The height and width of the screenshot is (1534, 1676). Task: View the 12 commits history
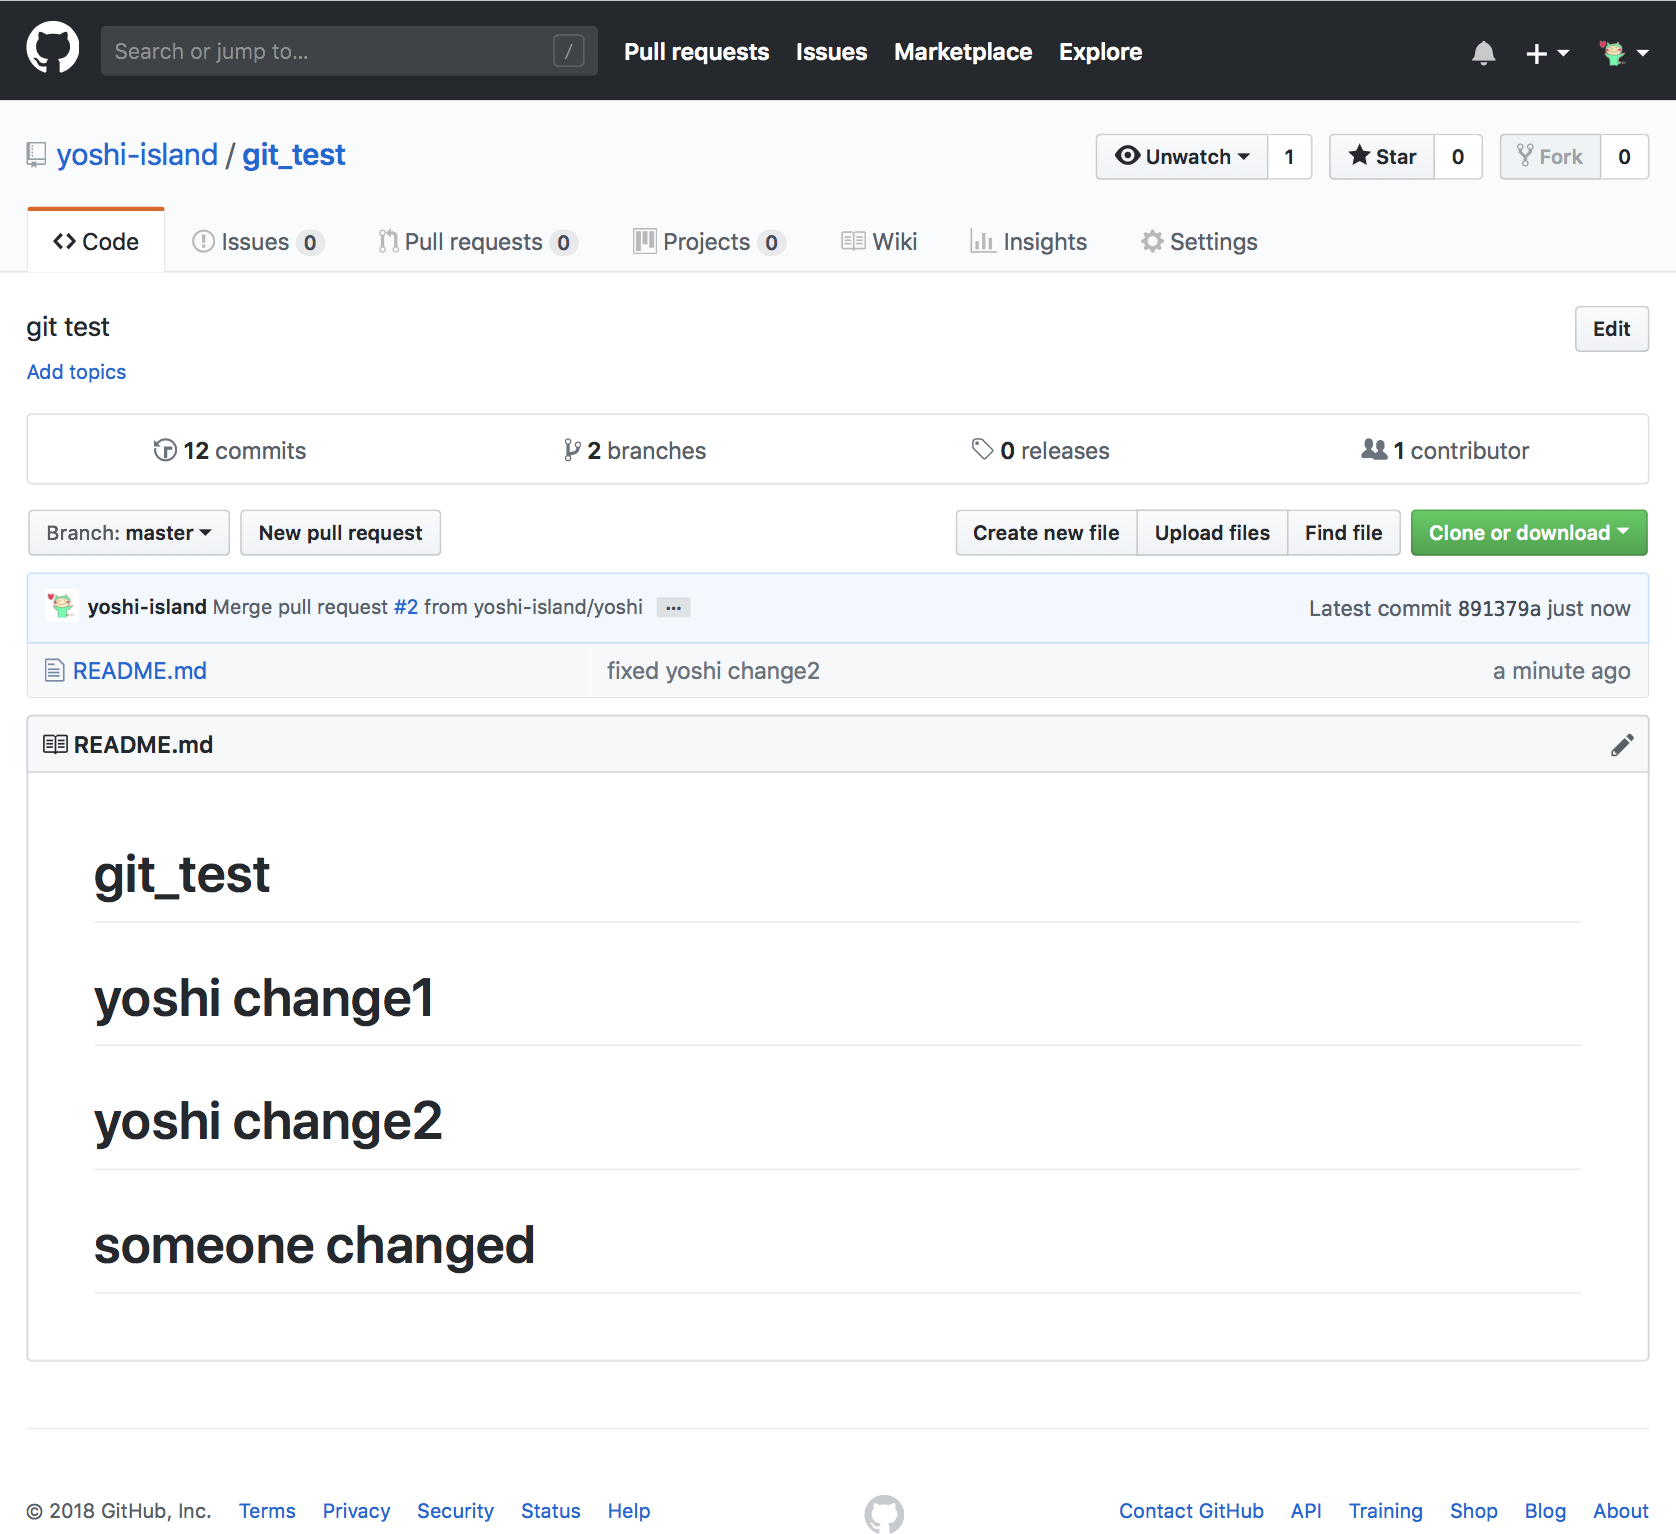229,451
